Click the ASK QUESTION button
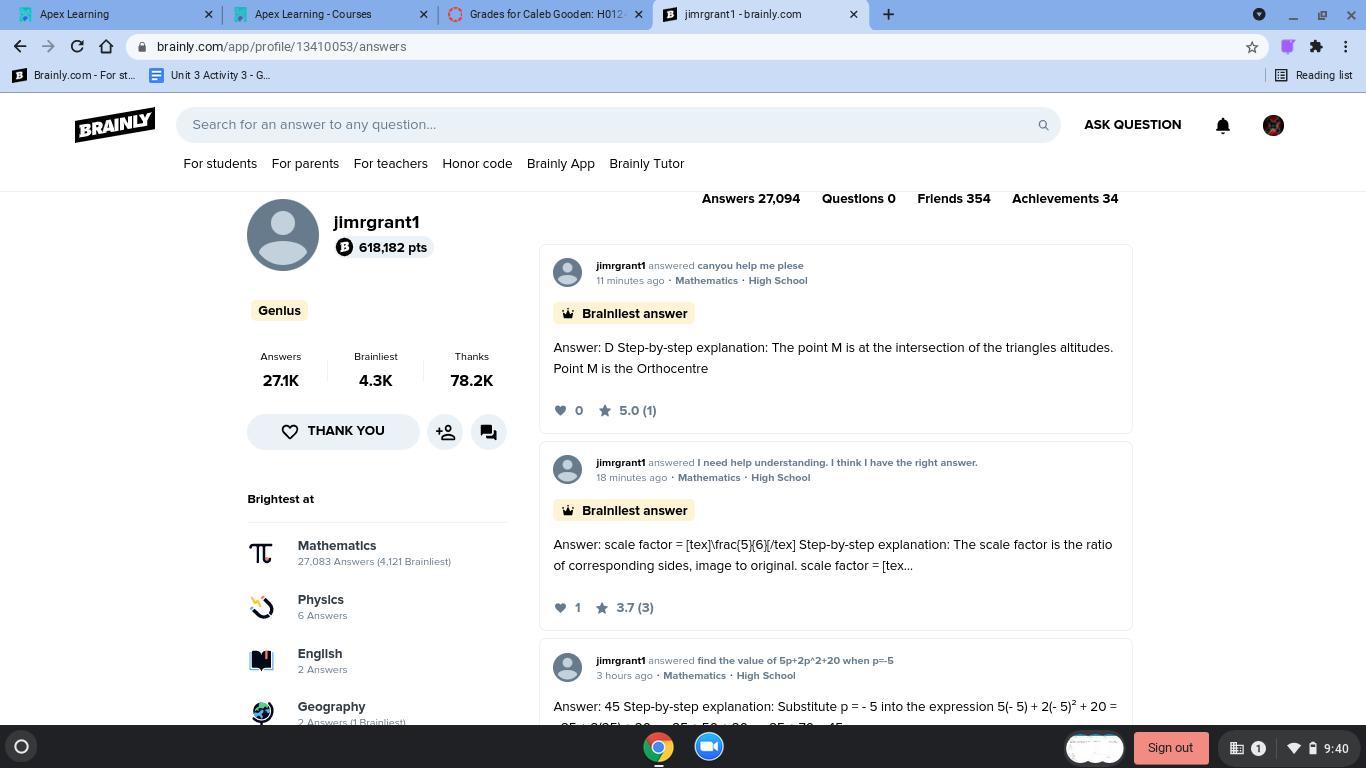 1132,125
